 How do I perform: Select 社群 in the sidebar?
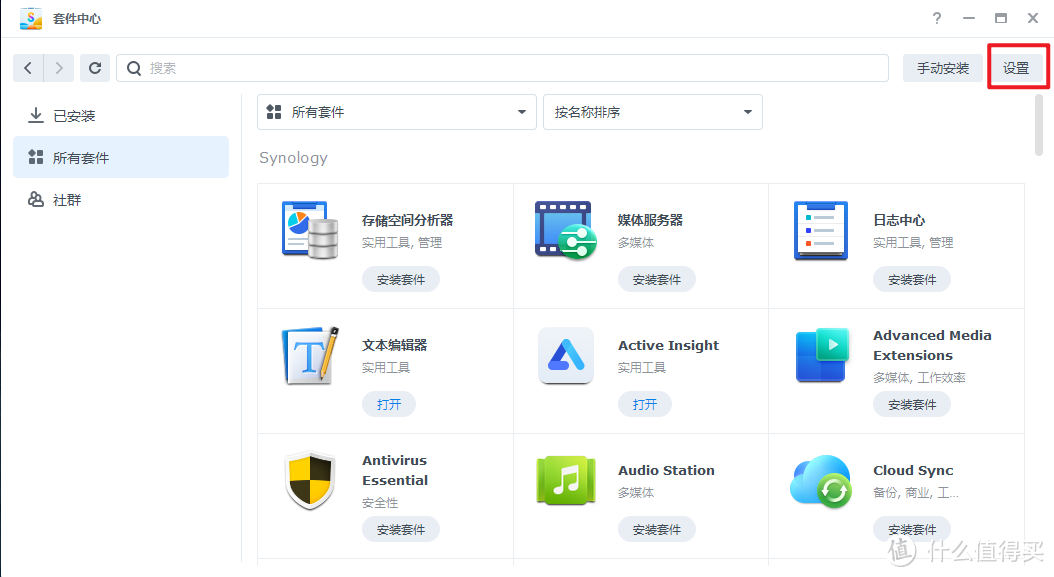[121, 200]
